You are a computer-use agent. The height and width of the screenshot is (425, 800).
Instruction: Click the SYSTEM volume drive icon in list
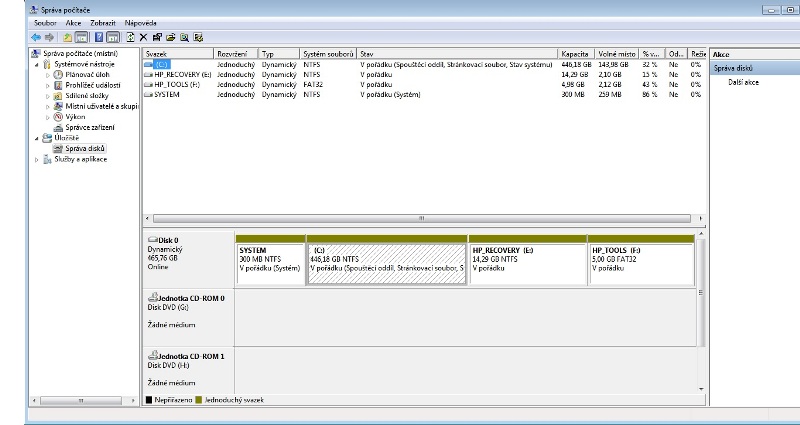(x=148, y=94)
